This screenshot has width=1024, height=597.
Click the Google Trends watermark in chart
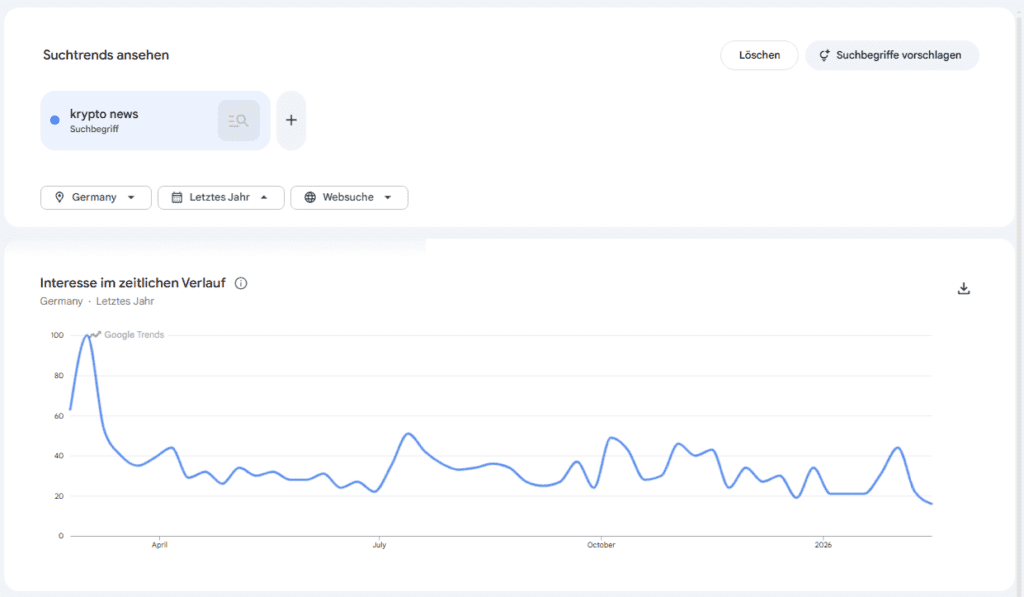(x=133, y=335)
